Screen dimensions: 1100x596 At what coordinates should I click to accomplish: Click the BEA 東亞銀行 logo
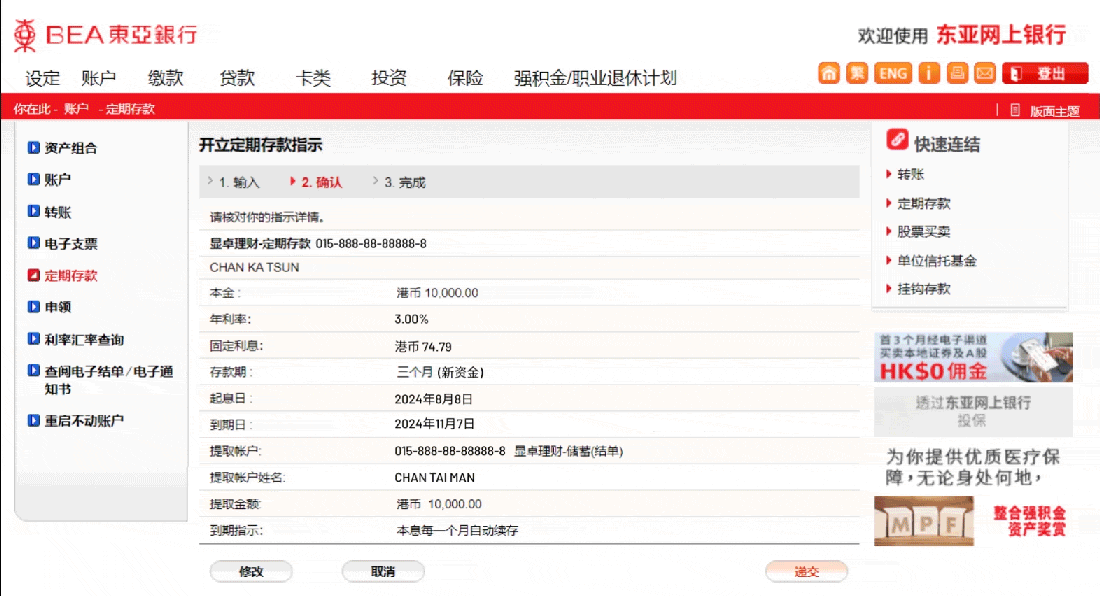pyautogui.click(x=105, y=35)
